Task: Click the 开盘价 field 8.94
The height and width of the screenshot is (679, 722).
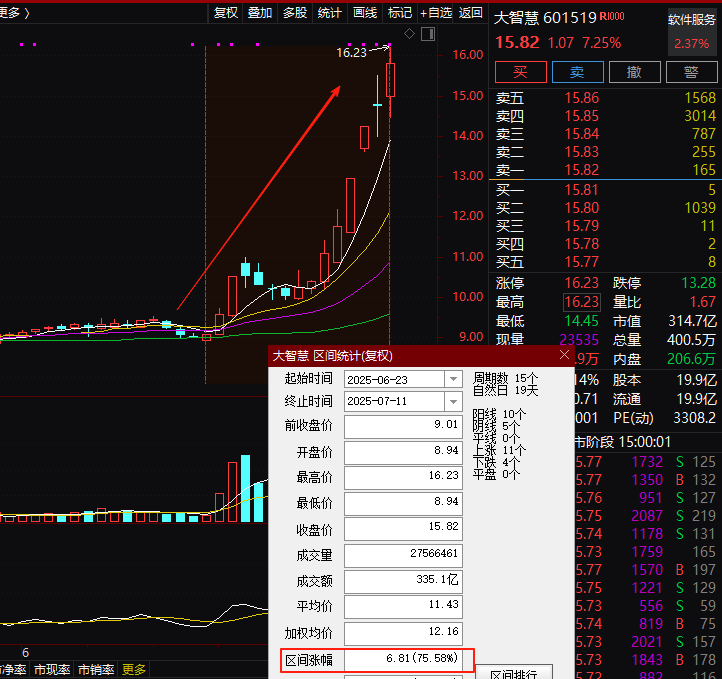Action: coord(403,452)
